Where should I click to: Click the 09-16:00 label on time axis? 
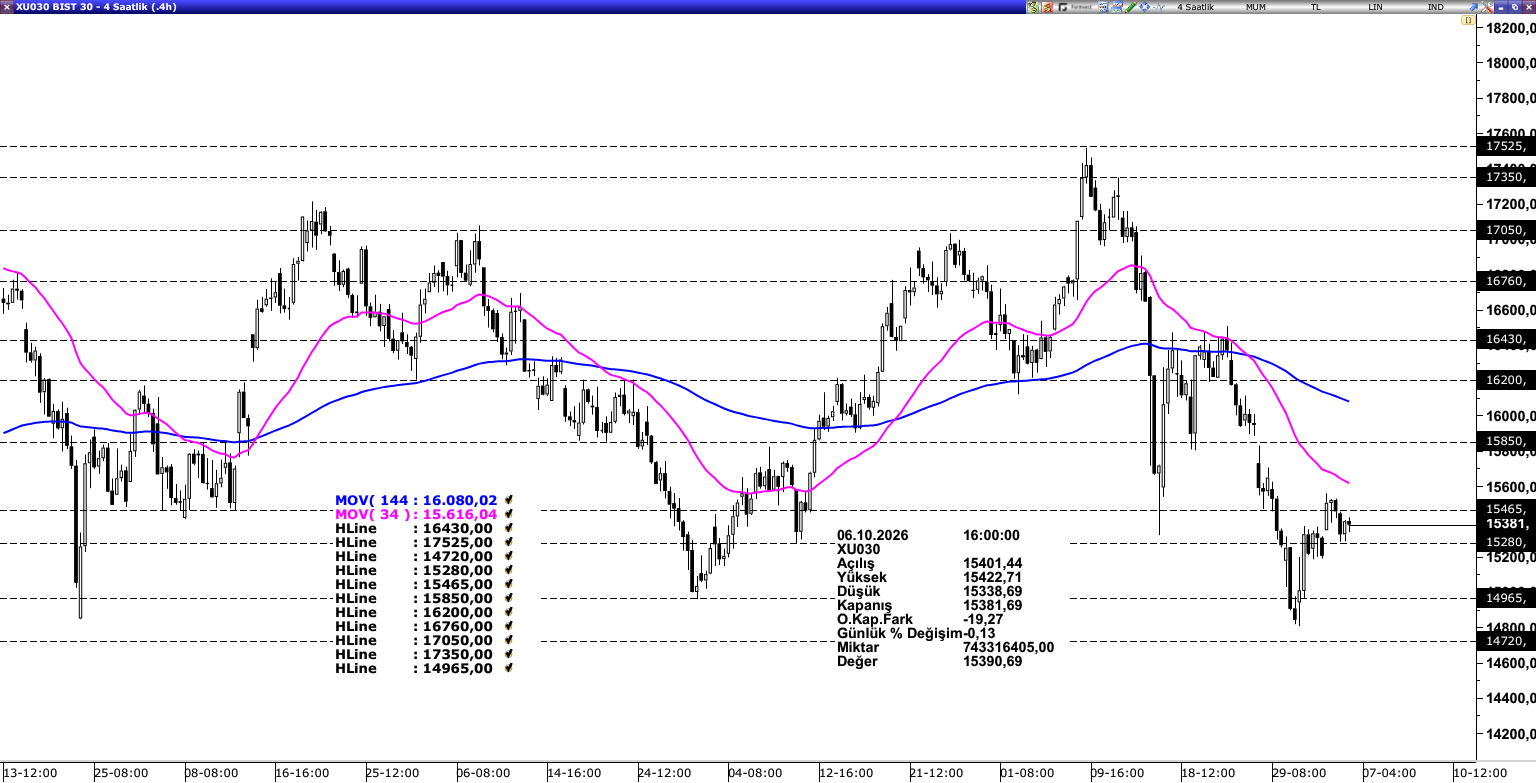(1117, 773)
